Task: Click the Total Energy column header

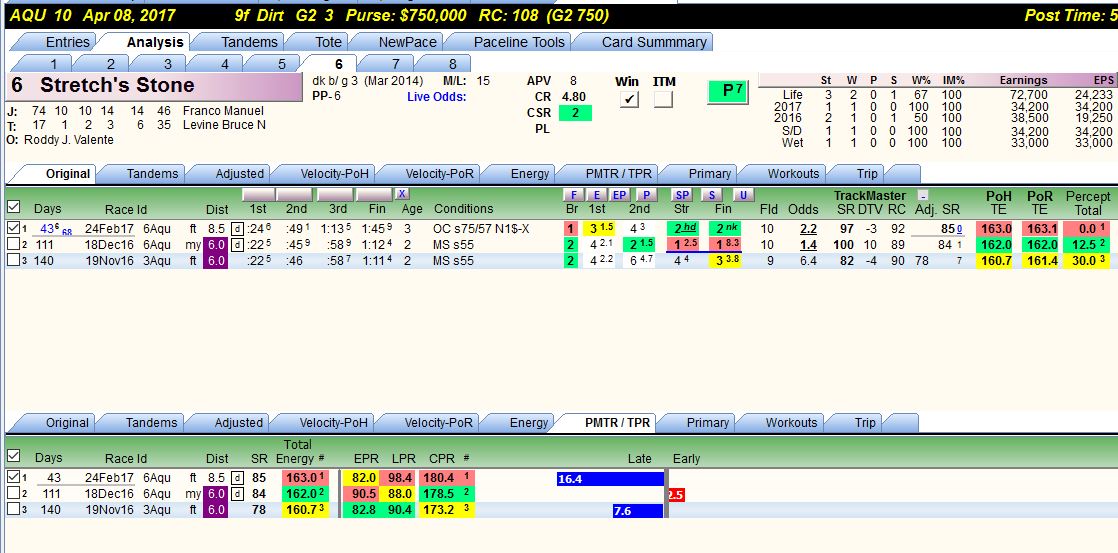Action: pos(299,452)
